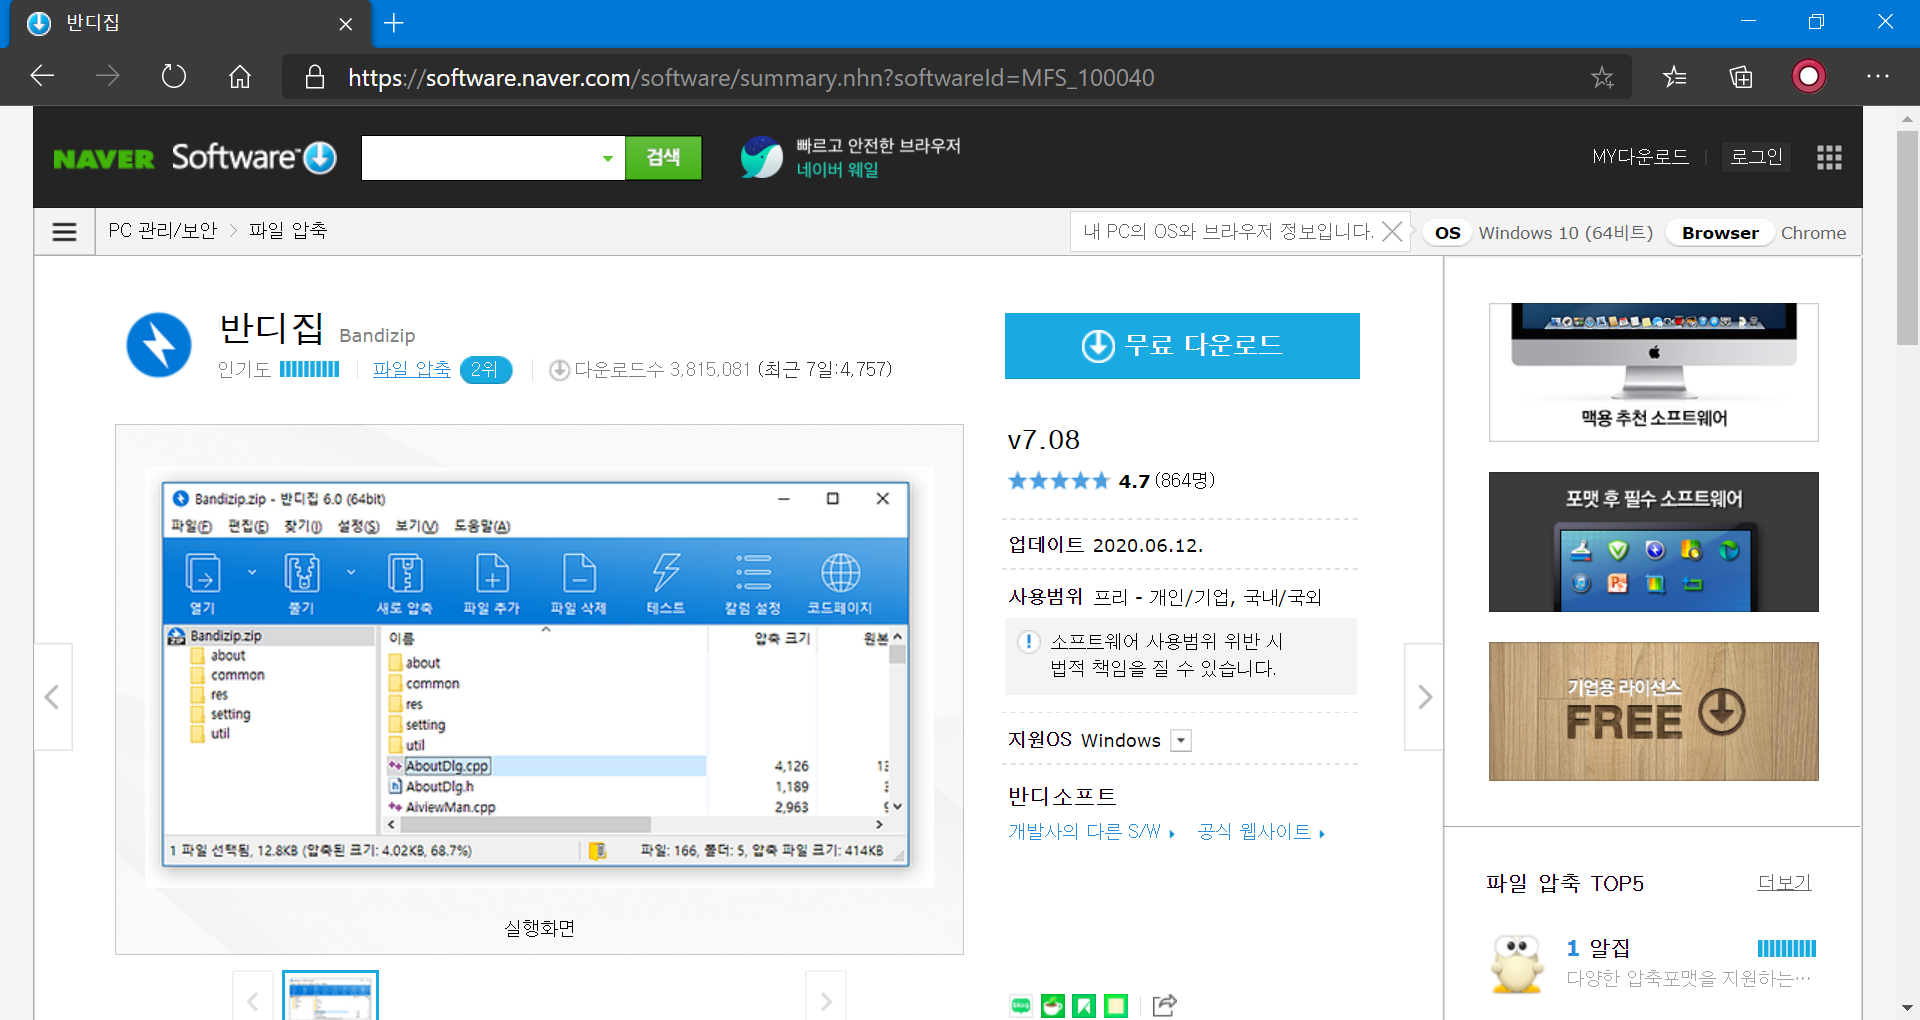Open the Naver services grid menu
The image size is (1920, 1020).
point(1829,157)
